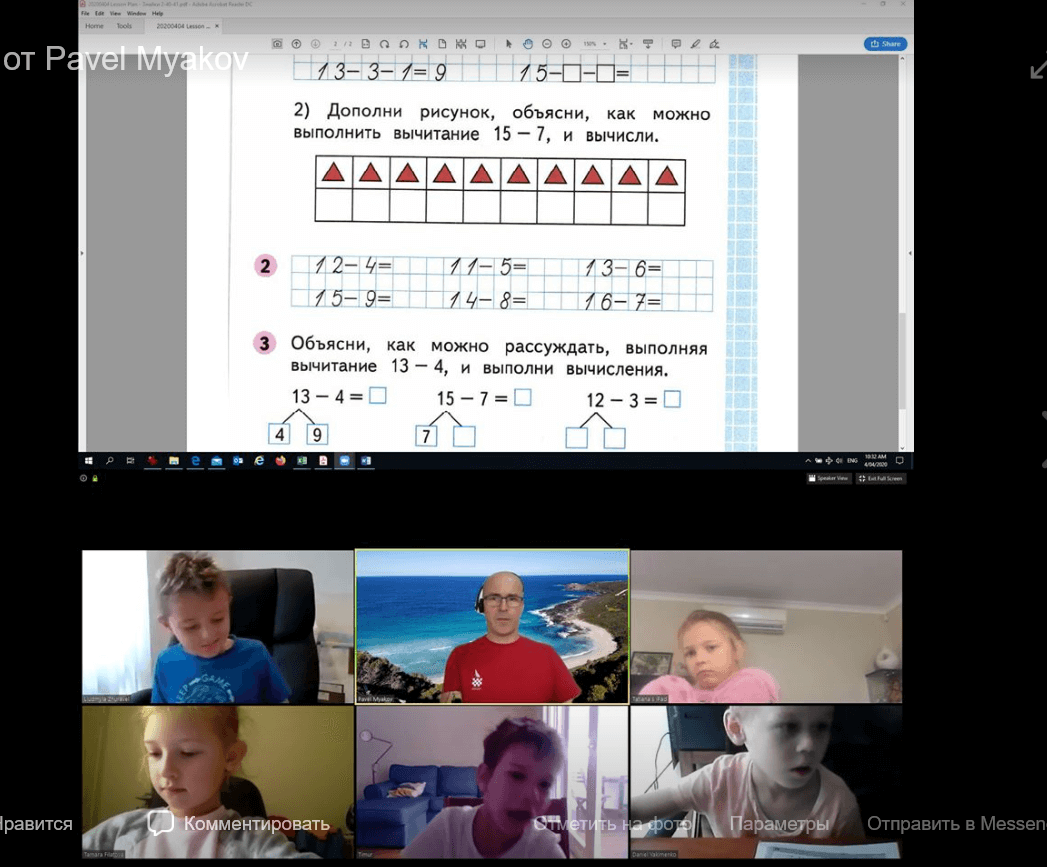Expand the page fit options dropdown

tap(626, 44)
